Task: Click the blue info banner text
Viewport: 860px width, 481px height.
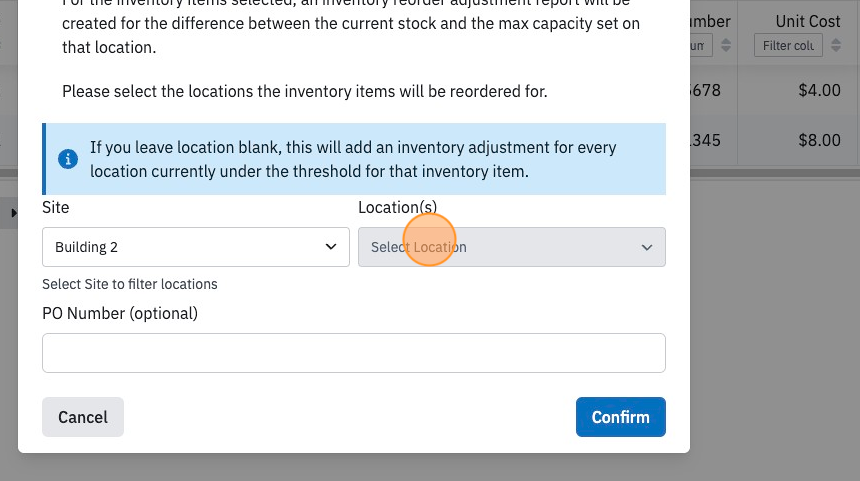Action: (x=353, y=160)
